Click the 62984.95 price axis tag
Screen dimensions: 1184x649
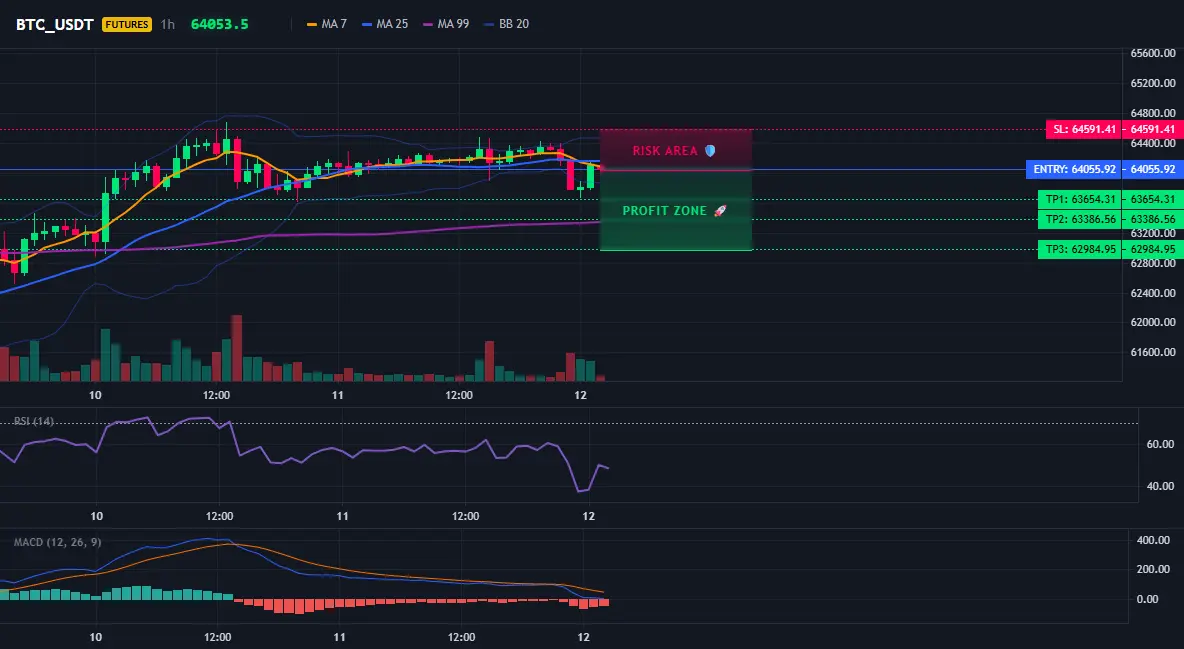[1153, 249]
